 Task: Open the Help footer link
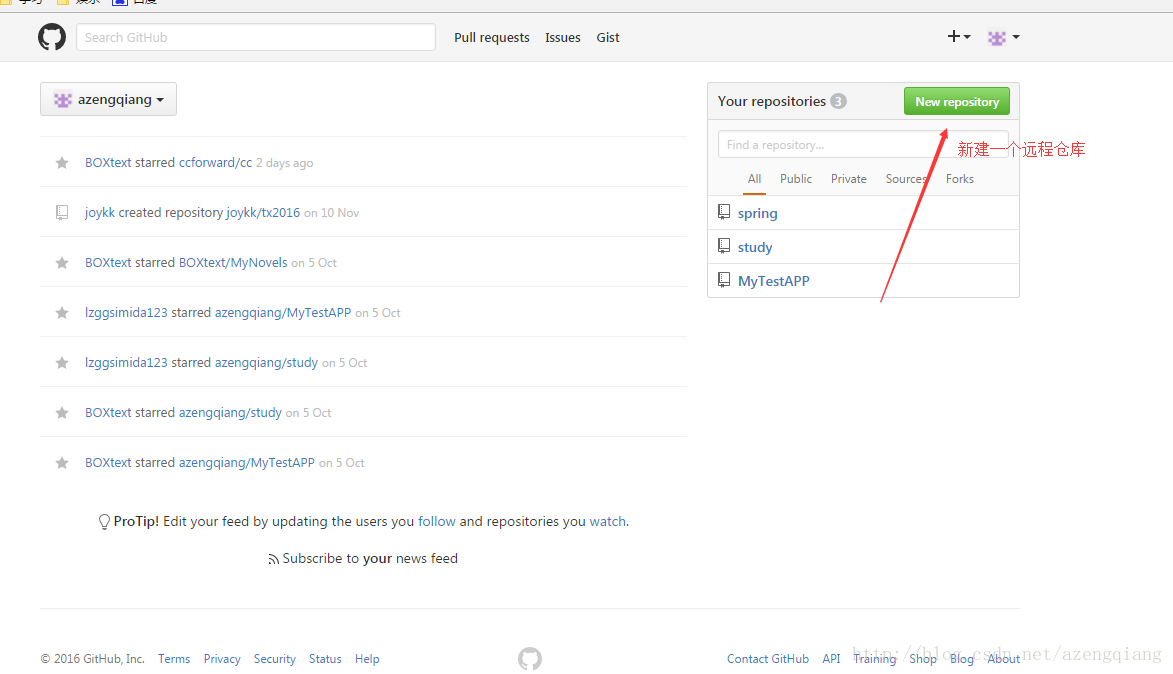367,659
